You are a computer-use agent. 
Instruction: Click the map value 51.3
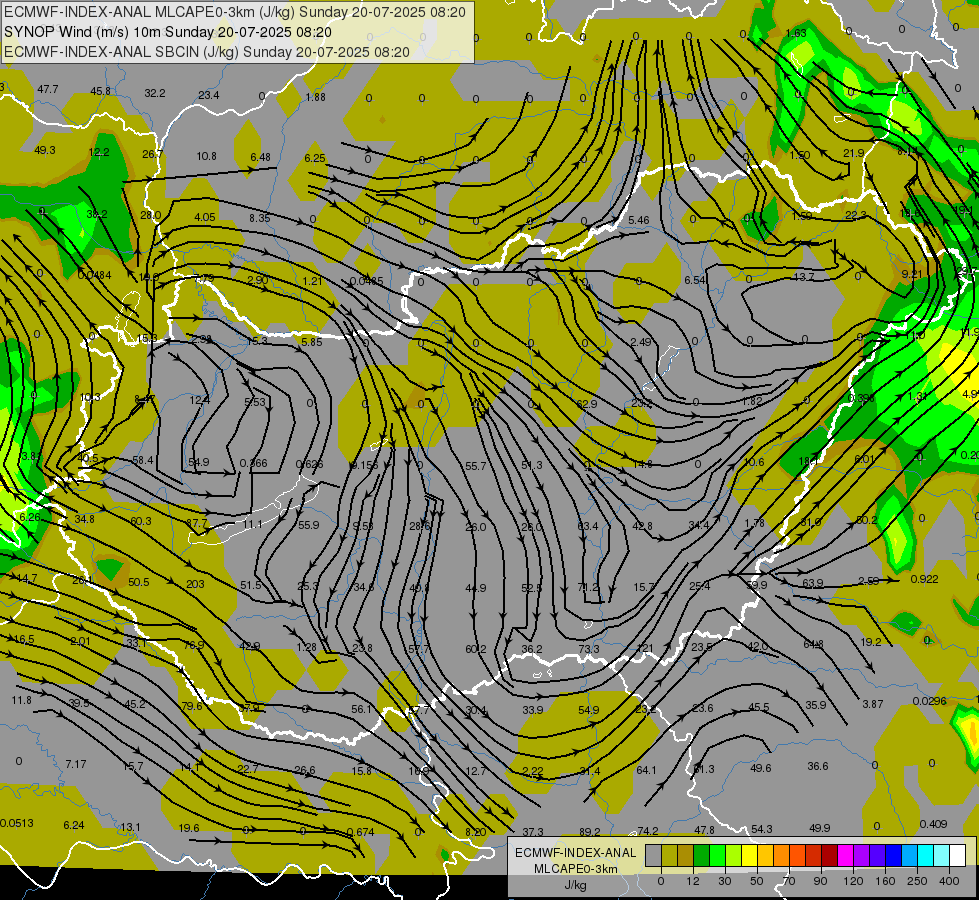[x=532, y=465]
